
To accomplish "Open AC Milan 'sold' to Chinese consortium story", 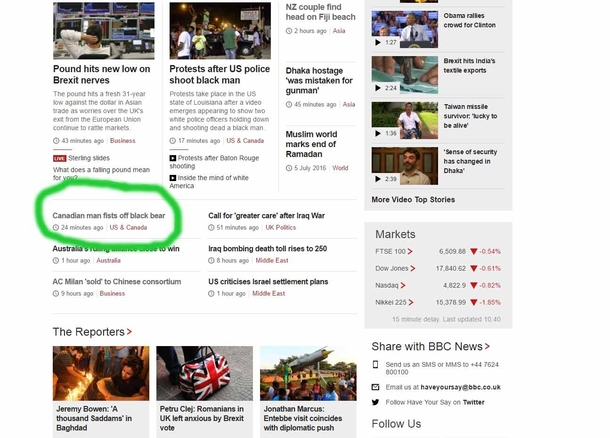I will [117, 282].
